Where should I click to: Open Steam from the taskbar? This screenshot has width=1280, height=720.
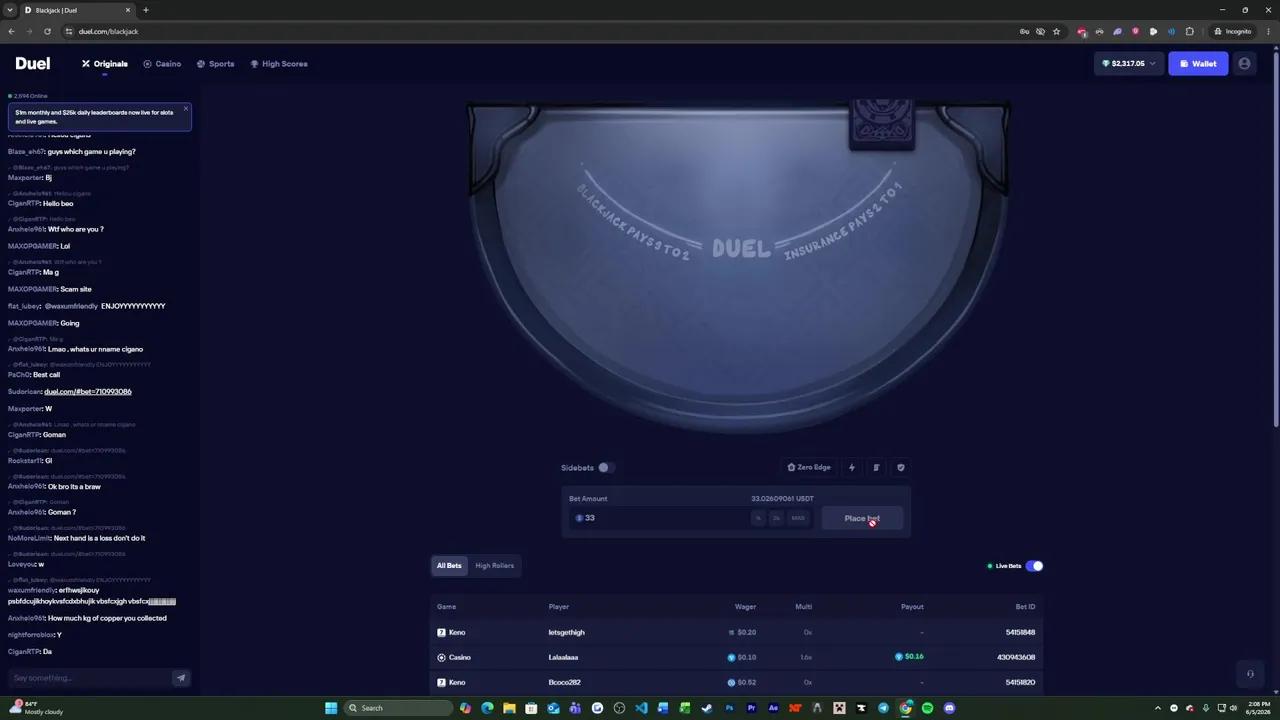point(707,708)
